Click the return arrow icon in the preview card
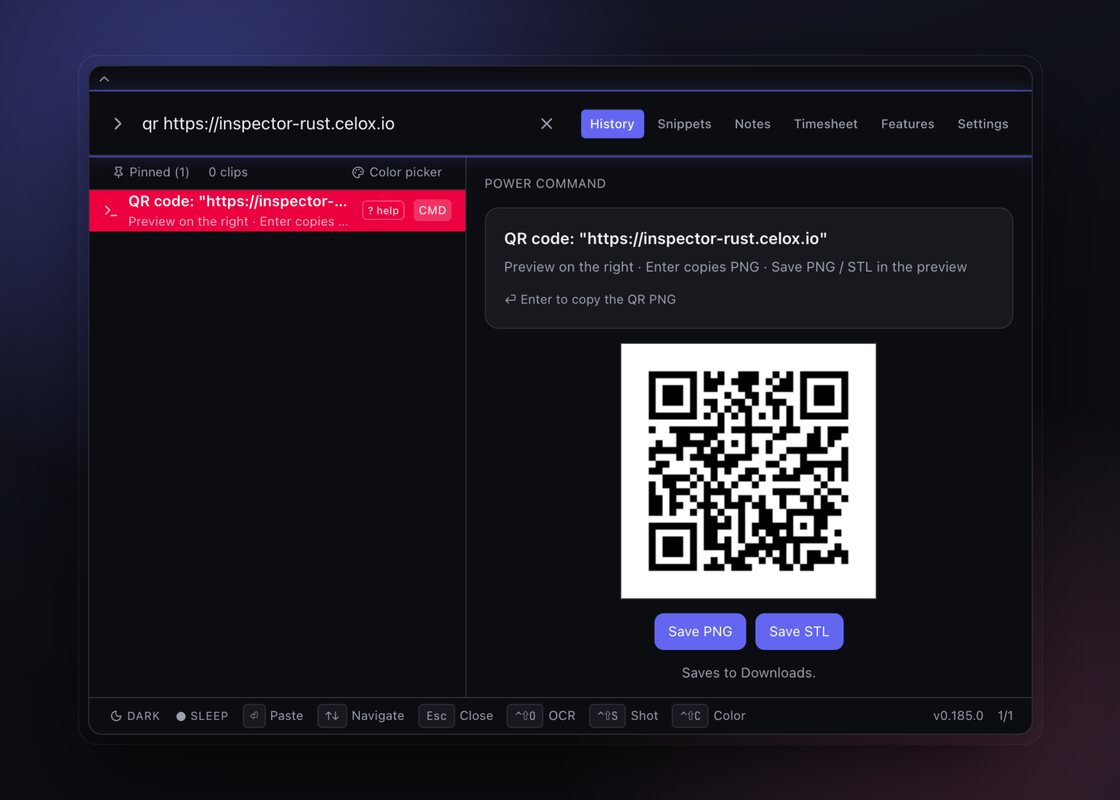This screenshot has width=1120, height=800. [x=510, y=299]
